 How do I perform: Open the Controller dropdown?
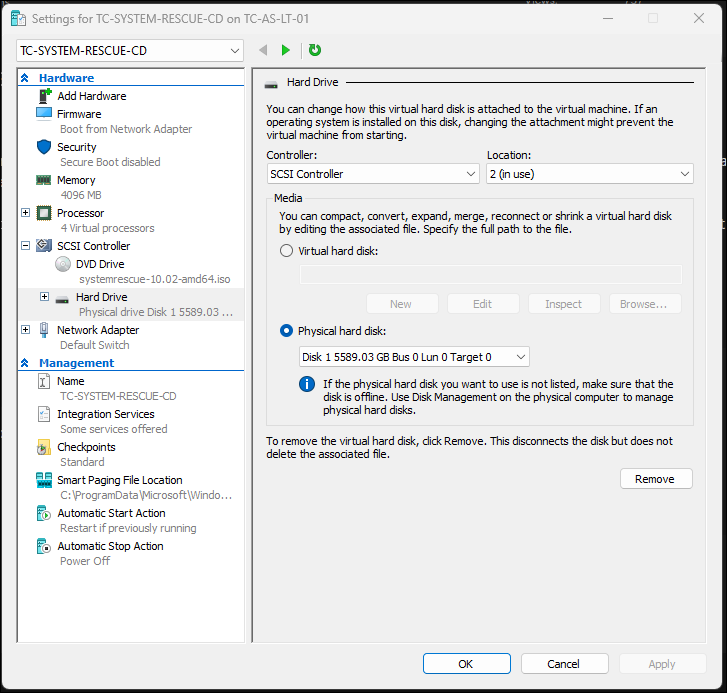pos(373,174)
